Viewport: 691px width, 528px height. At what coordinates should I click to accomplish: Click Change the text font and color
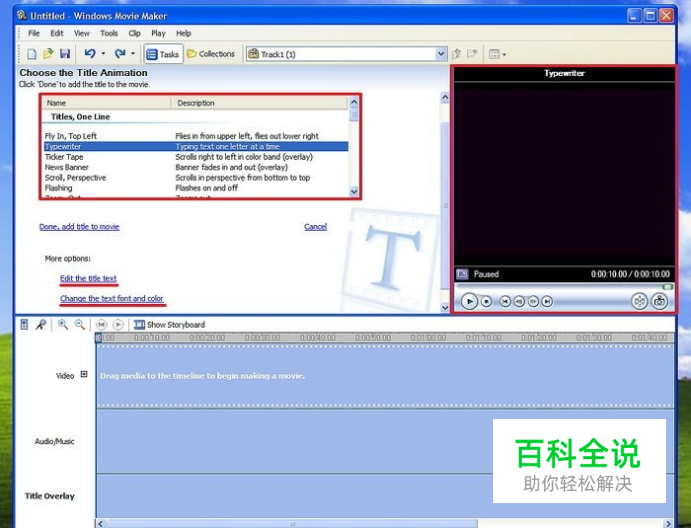(112, 298)
